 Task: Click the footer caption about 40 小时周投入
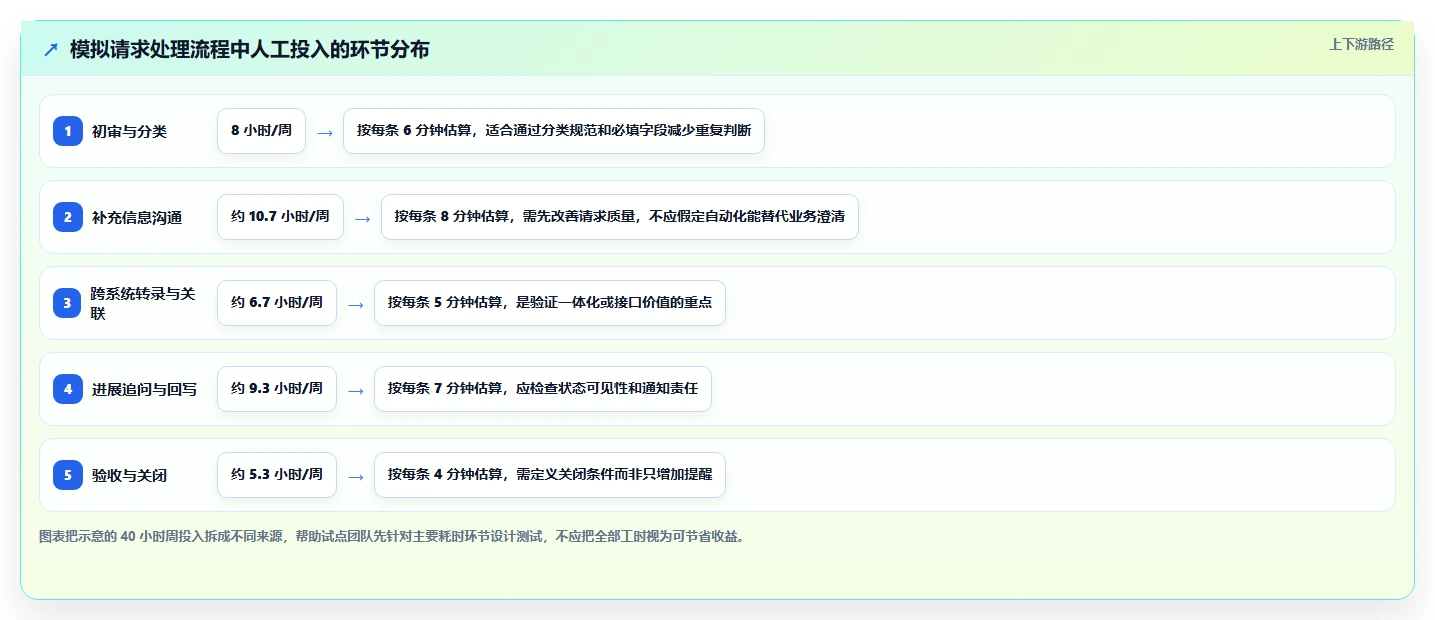click(391, 536)
